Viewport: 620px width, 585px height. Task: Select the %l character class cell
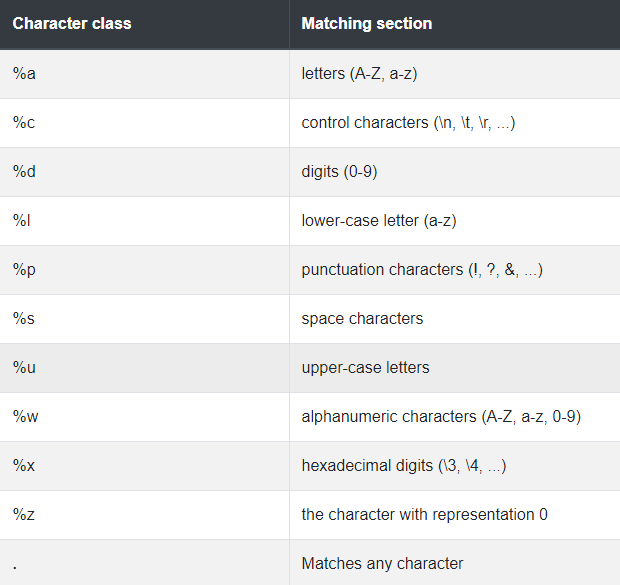click(x=21, y=220)
